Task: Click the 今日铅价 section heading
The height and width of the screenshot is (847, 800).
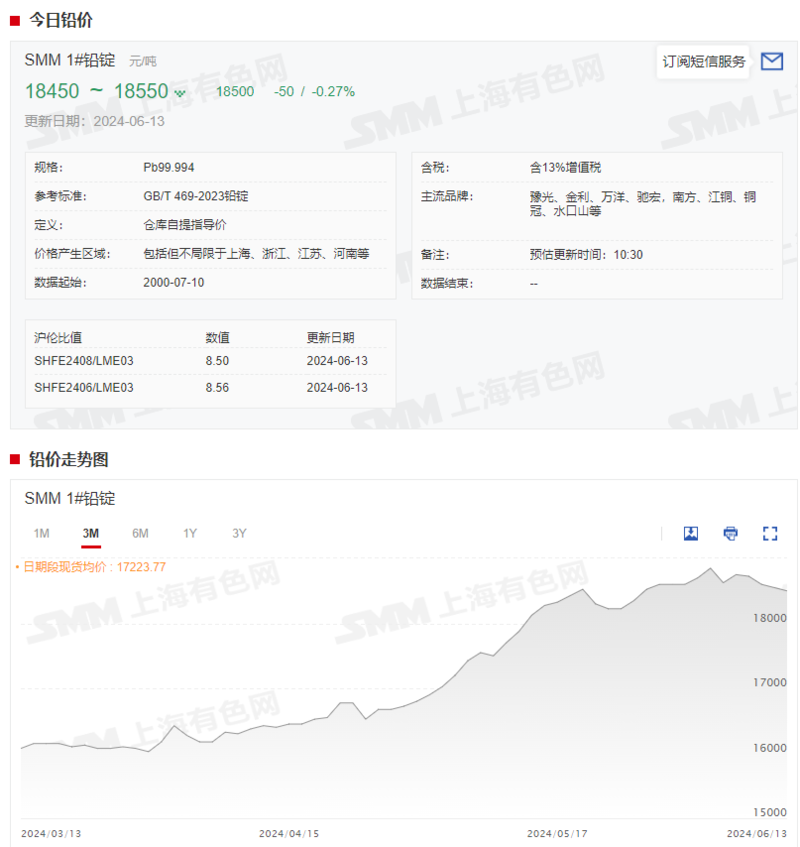Action: click(x=61, y=21)
